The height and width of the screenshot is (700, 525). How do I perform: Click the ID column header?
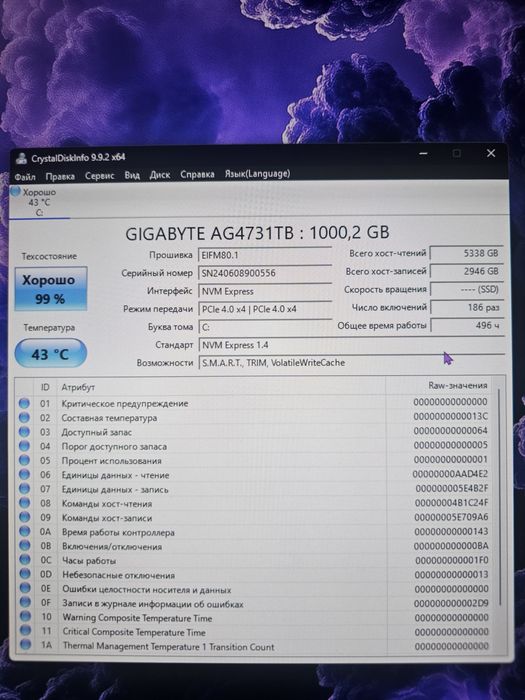45,387
